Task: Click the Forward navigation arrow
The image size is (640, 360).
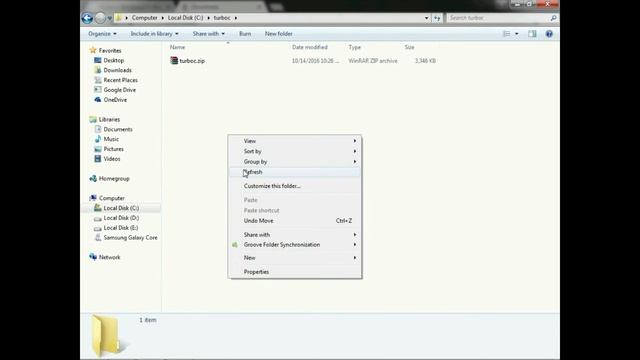Action: [100, 18]
